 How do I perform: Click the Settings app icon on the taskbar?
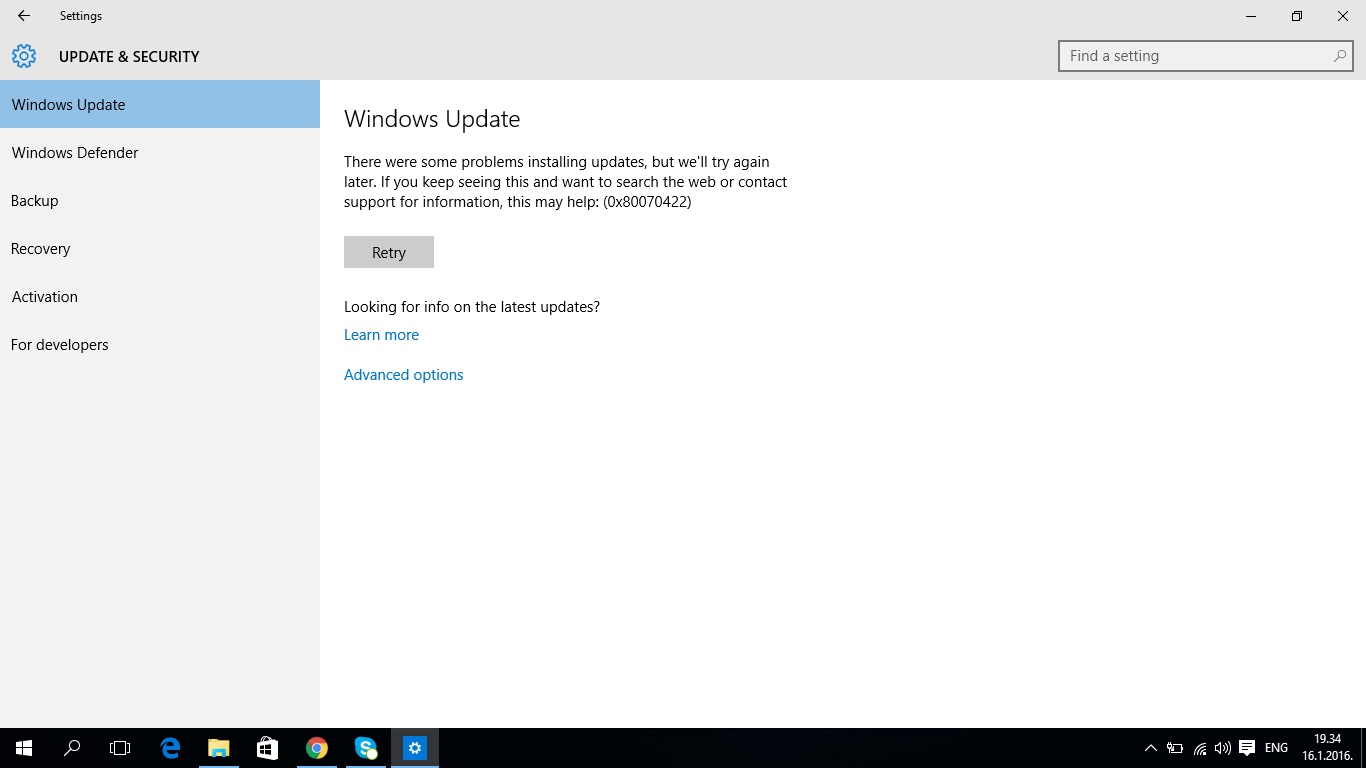(x=414, y=748)
